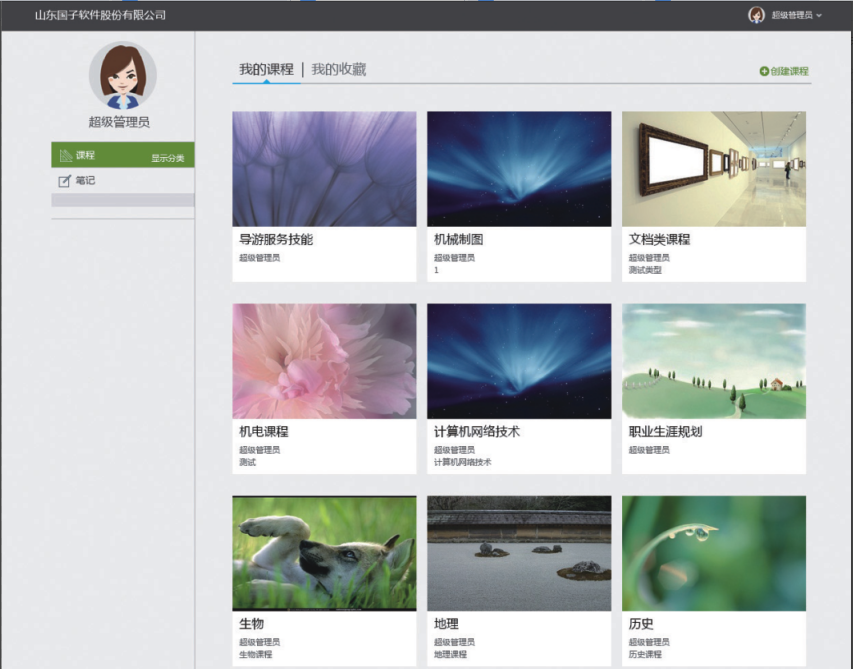The image size is (853, 669).
Task: Click the 文档类课程 course title
Action: 659,239
